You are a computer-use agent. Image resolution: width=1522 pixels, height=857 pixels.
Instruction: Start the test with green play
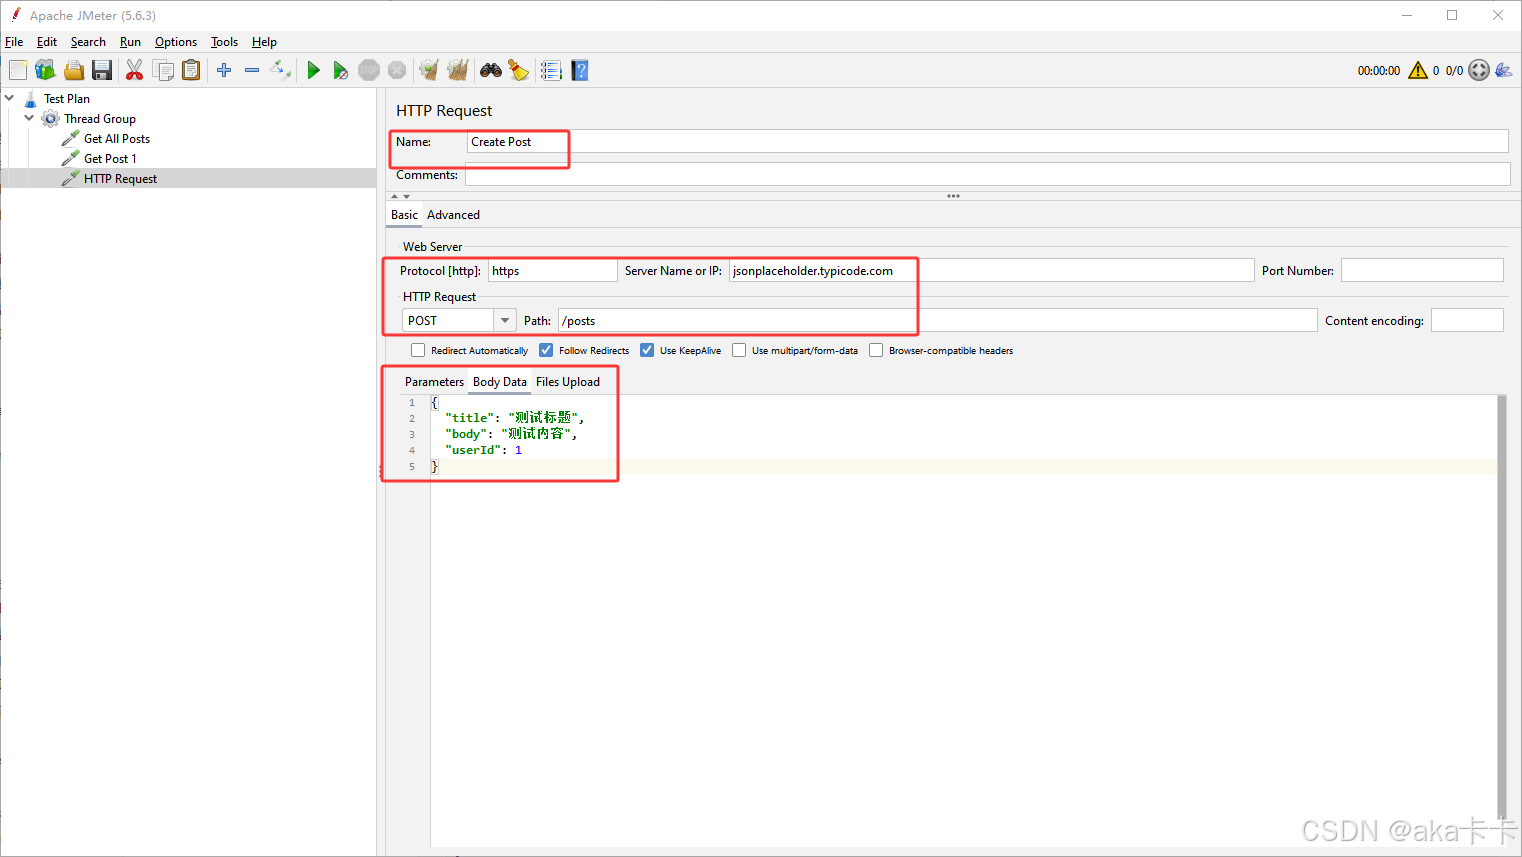[x=313, y=70]
